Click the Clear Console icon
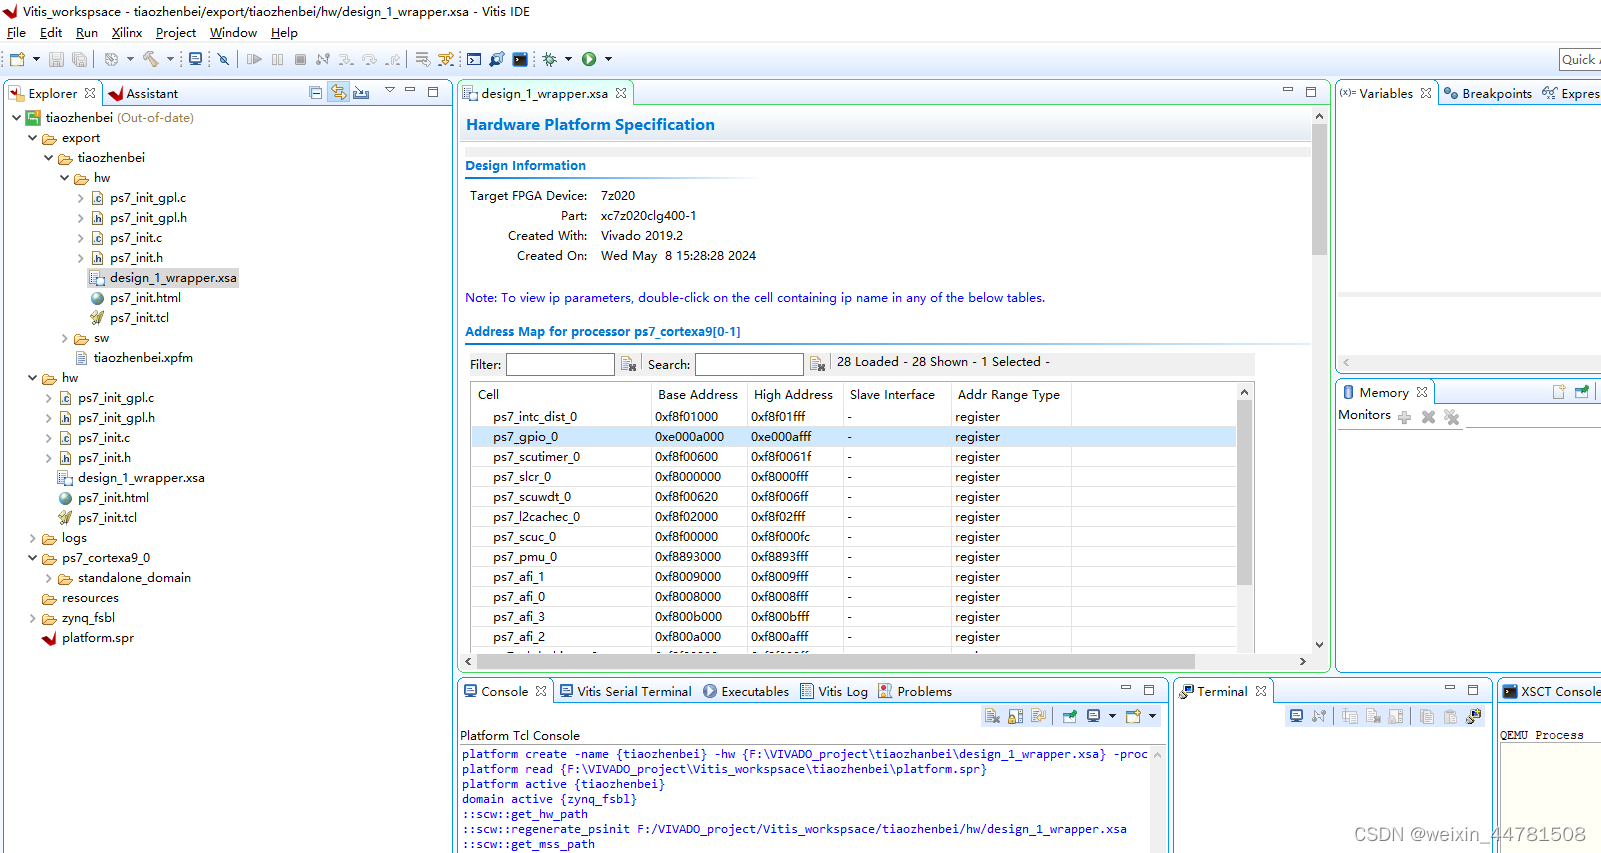 click(992, 716)
